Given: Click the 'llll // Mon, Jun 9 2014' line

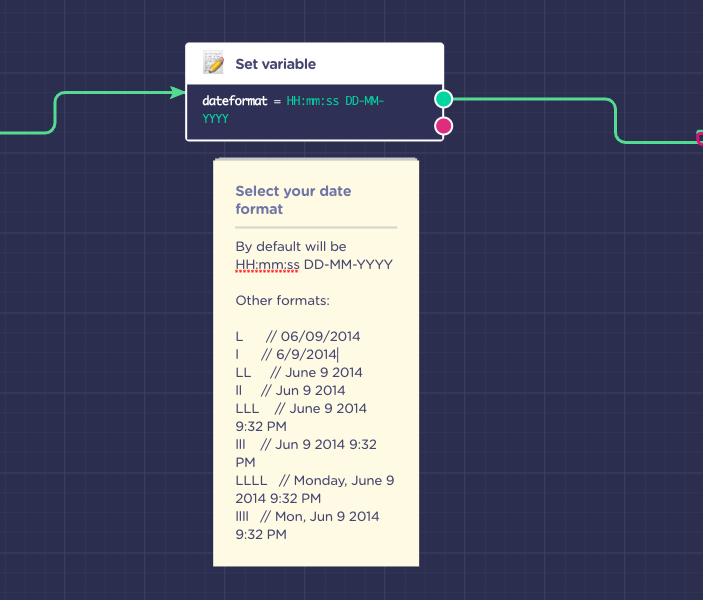Looking at the screenshot, I should pyautogui.click(x=308, y=517).
